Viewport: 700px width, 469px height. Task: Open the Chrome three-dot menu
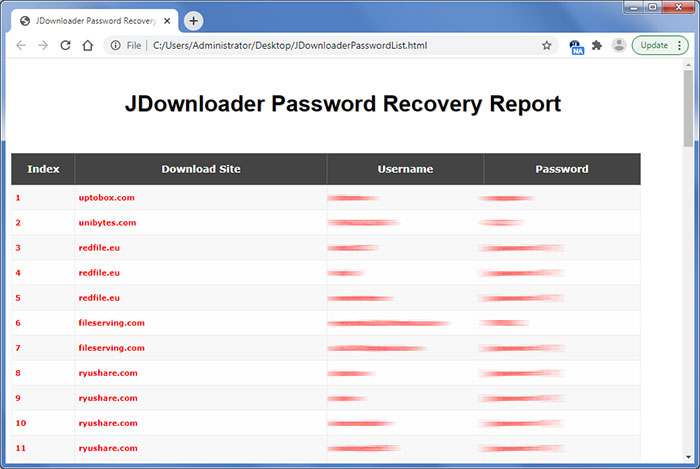682,45
